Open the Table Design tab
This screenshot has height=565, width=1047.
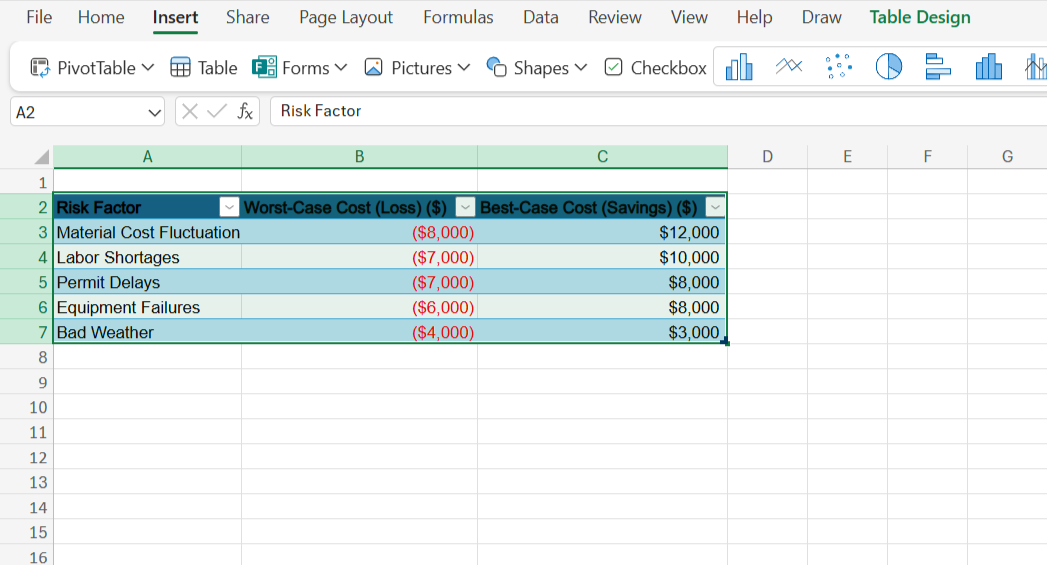click(919, 17)
